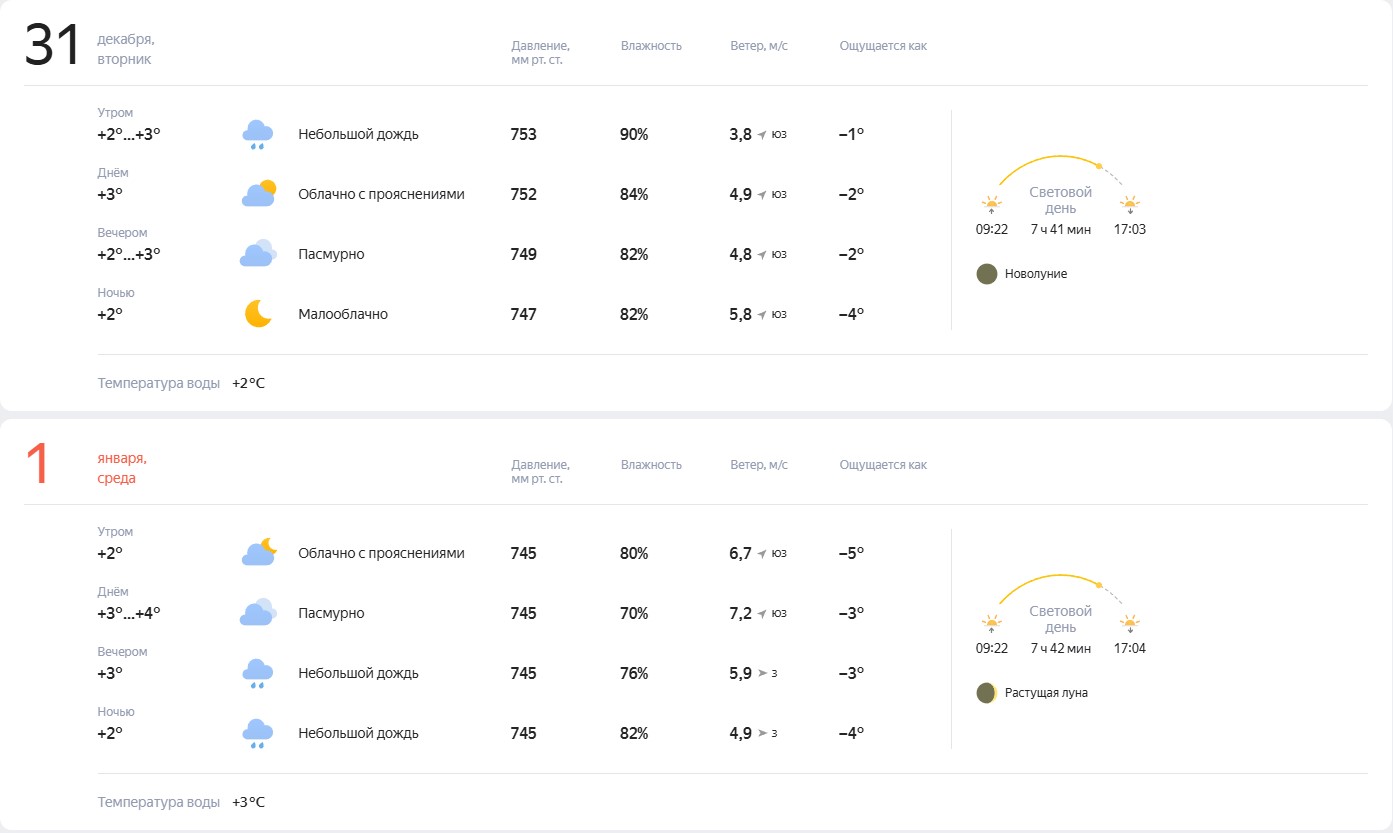Click the wind direction arrow beside 7,2 m/s
1393x833 pixels.
point(762,614)
